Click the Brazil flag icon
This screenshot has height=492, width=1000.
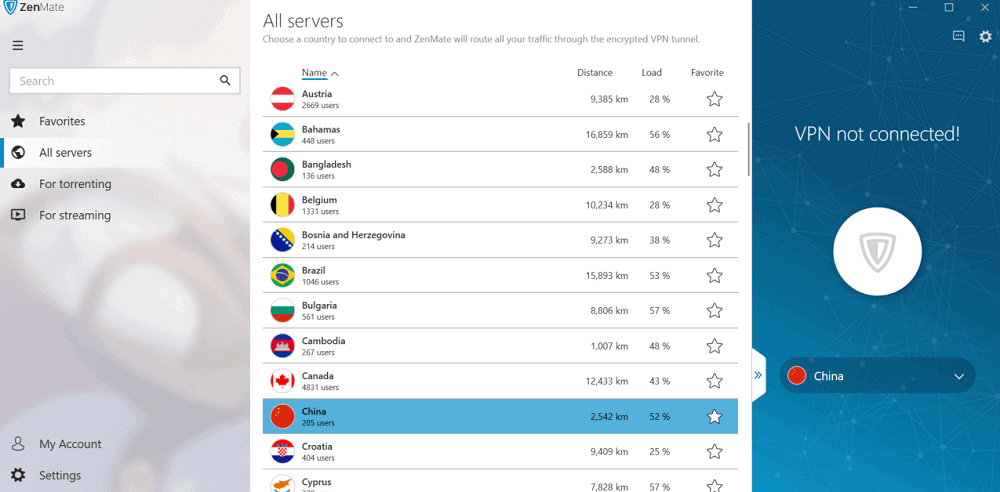point(282,275)
